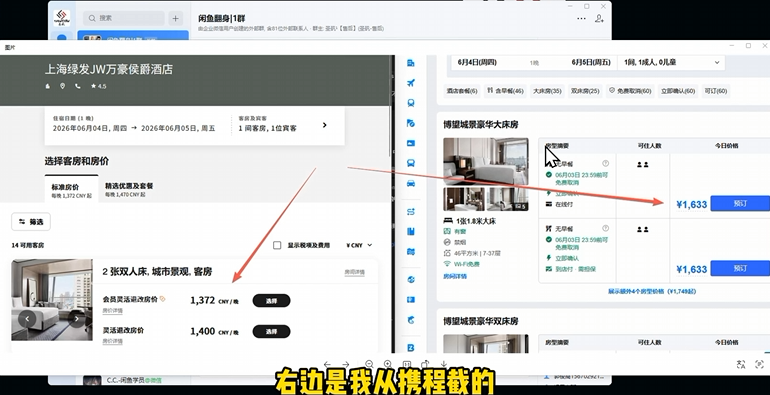Toggle the 含早餐(46) filter chip
770x395 pixels.
pos(505,91)
